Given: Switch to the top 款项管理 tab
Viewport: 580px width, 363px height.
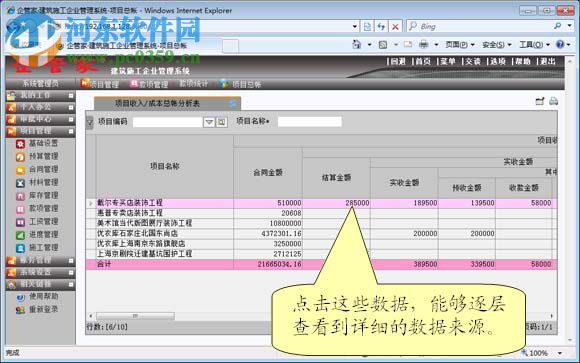Looking at the screenshot, I should tap(149, 84).
